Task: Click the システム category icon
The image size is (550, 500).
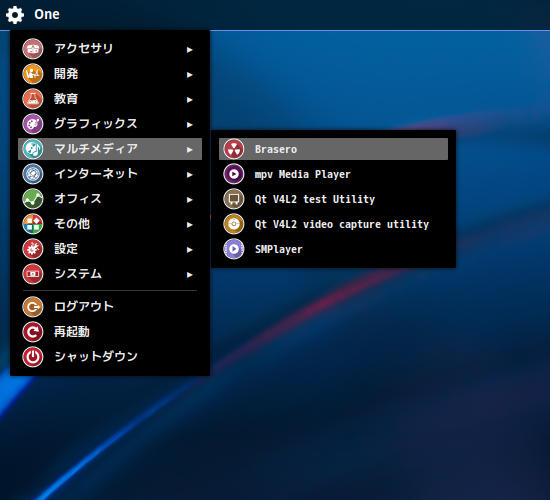Action: pos(33,274)
